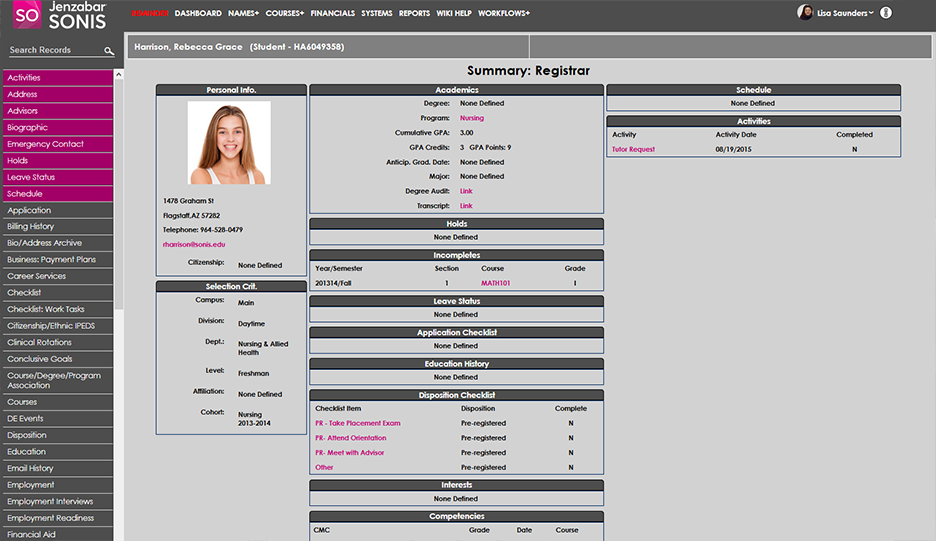Open the Degree Audit link
This screenshot has height=541, width=936.
[x=466, y=191]
